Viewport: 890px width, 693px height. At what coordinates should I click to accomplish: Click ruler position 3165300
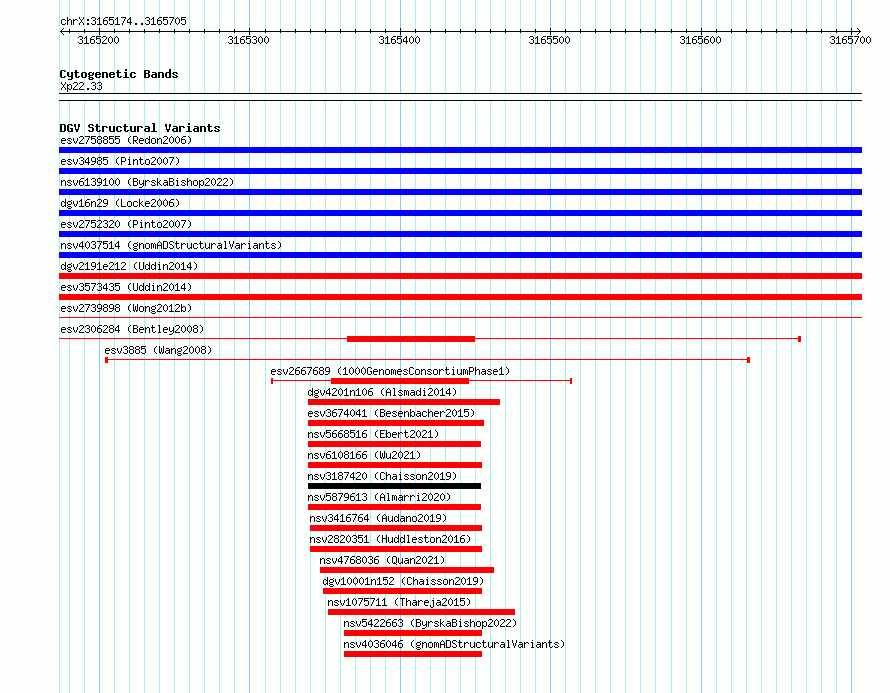click(x=248, y=40)
